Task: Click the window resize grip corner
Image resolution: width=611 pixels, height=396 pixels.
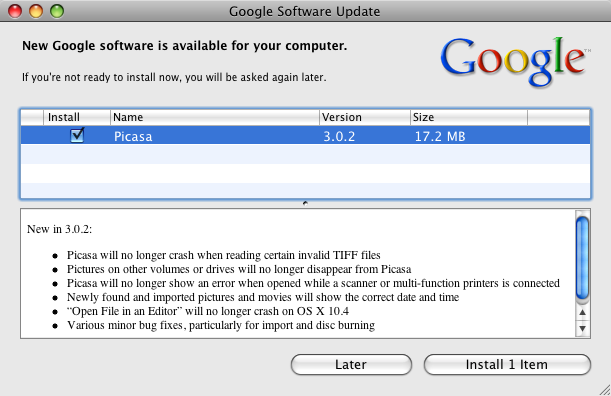Action: point(605,390)
